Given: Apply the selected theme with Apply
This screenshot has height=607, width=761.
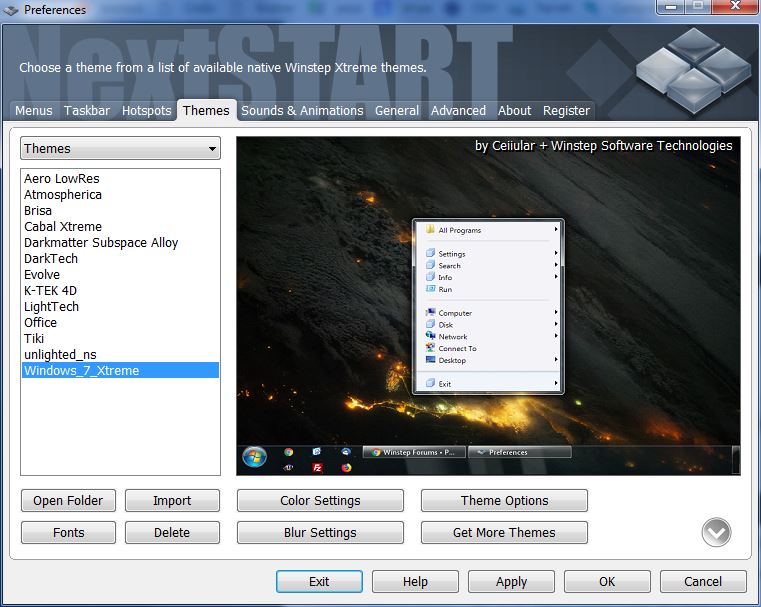Looking at the screenshot, I should (511, 582).
